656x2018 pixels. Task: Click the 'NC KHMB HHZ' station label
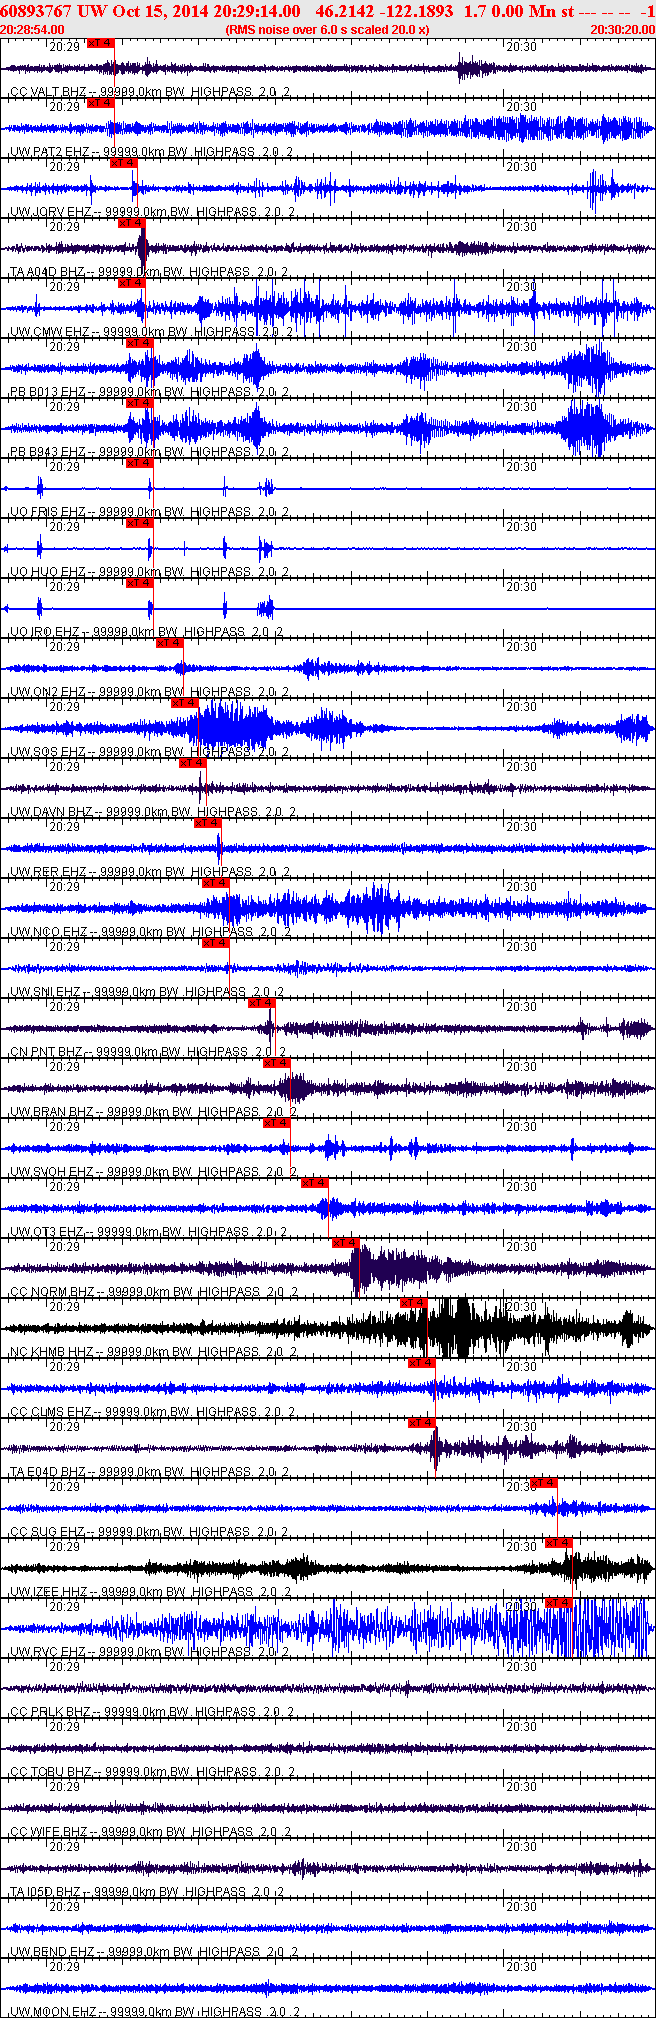pos(51,1352)
